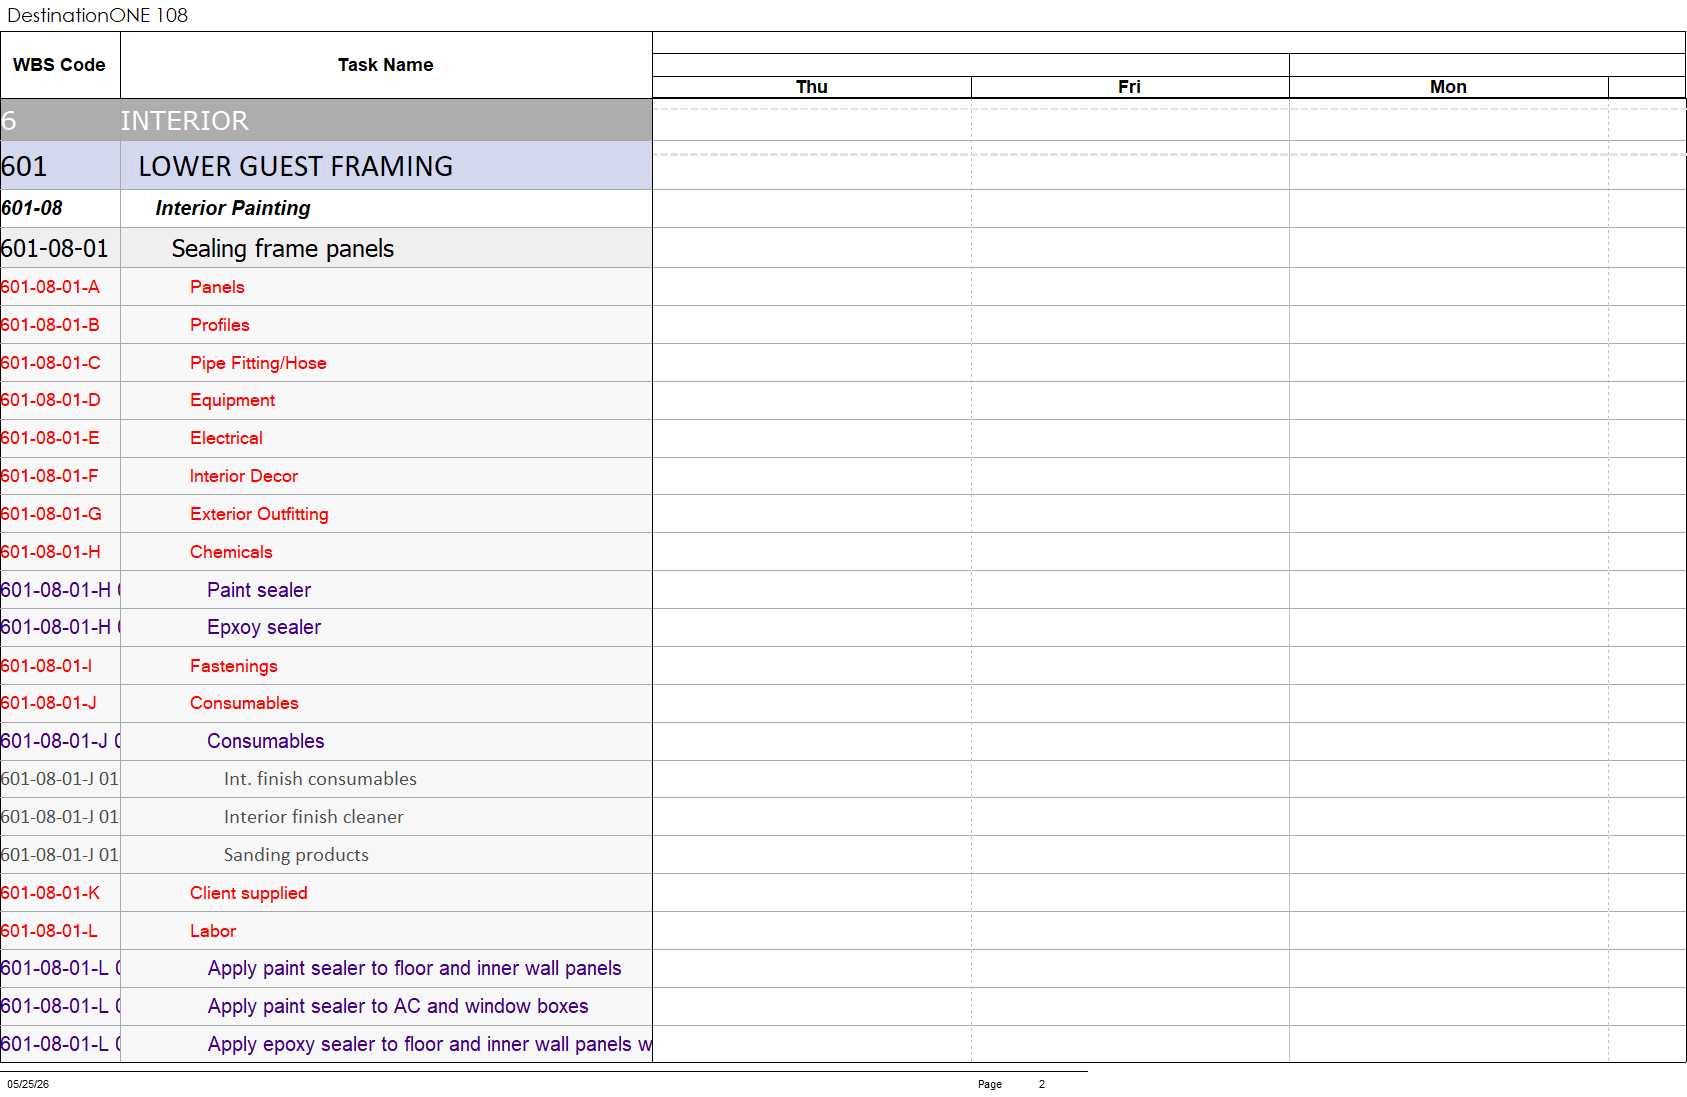This screenshot has width=1687, height=1097.
Task: Click WBS code 601-08-01-H in red
Action: tap(50, 552)
